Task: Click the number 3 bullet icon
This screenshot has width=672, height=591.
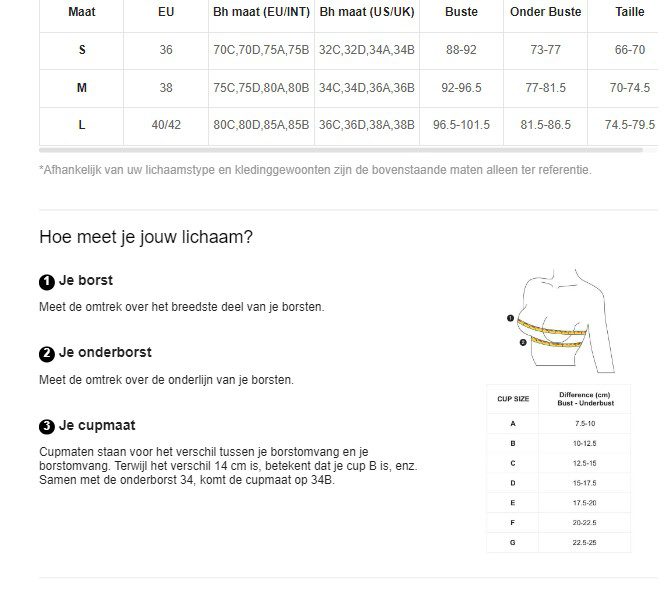Action: 47,427
